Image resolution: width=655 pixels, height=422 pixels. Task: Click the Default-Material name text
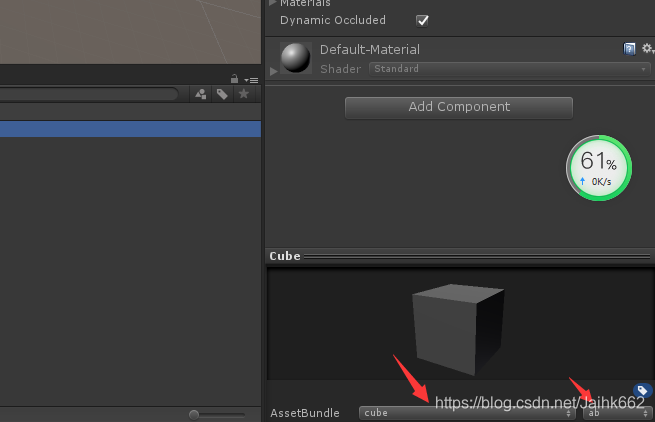[x=370, y=50]
